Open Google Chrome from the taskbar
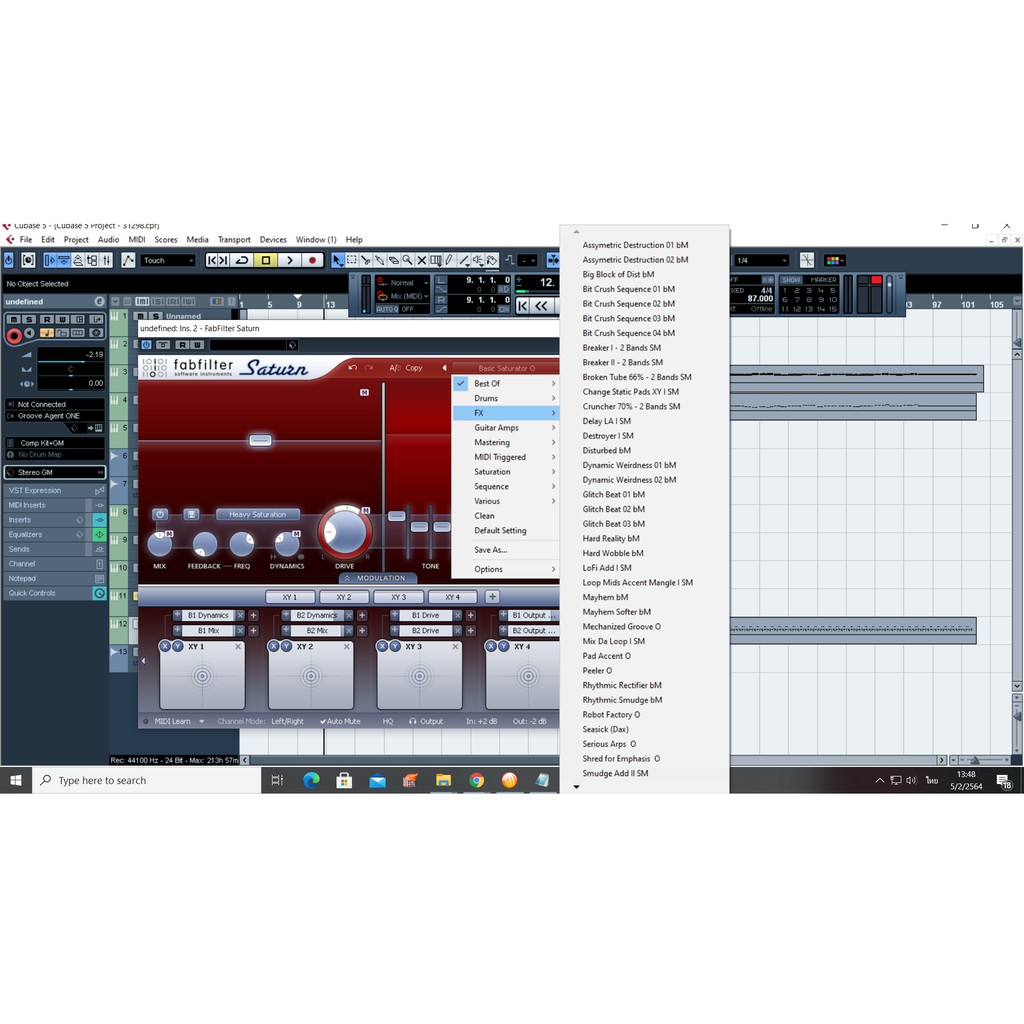Screen dimensions: 1024x1024 pos(476,780)
